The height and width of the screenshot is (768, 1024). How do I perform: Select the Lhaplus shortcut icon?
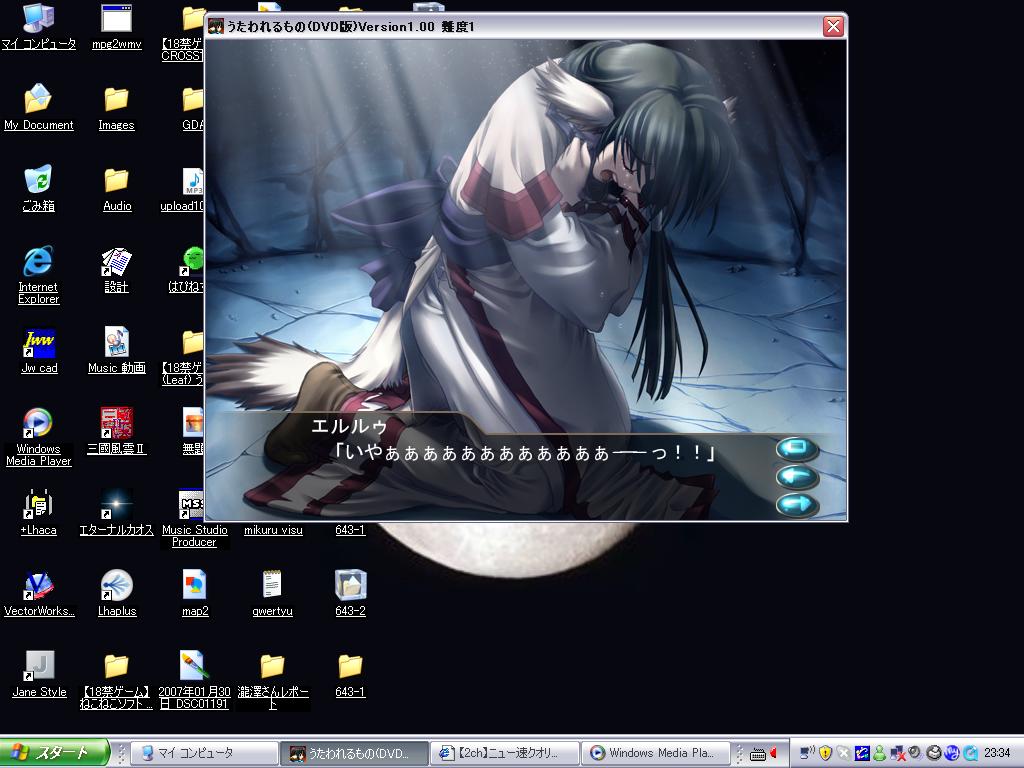116,593
